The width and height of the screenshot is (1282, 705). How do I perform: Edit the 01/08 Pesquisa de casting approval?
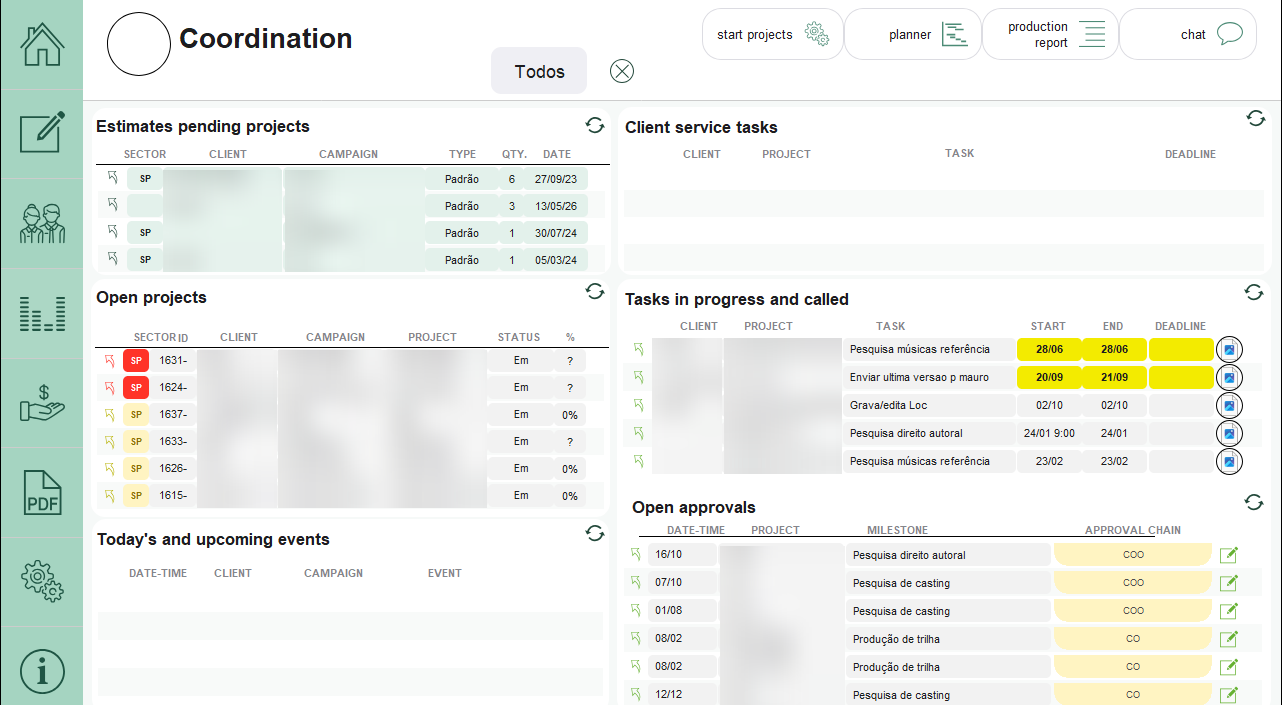click(1229, 611)
